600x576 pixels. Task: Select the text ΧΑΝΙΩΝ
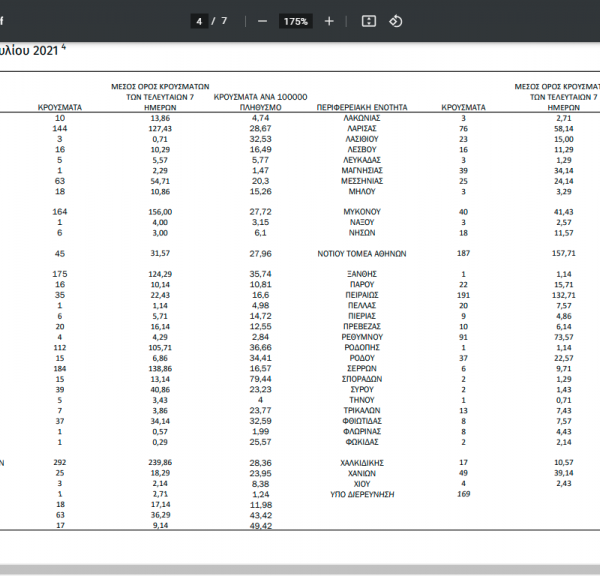coord(362,473)
